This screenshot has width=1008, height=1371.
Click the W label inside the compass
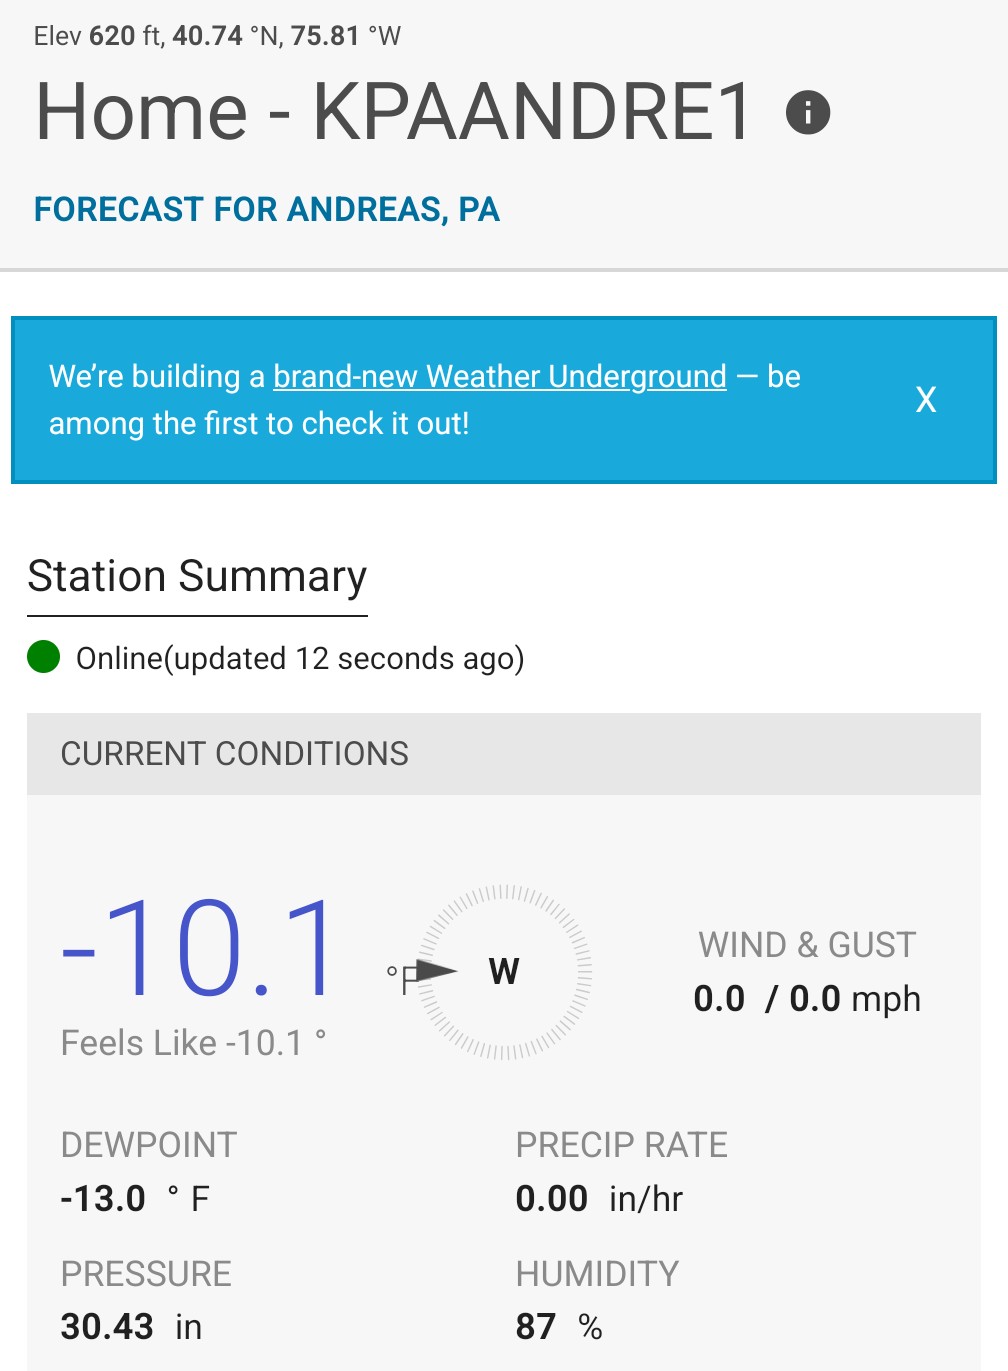click(x=504, y=971)
